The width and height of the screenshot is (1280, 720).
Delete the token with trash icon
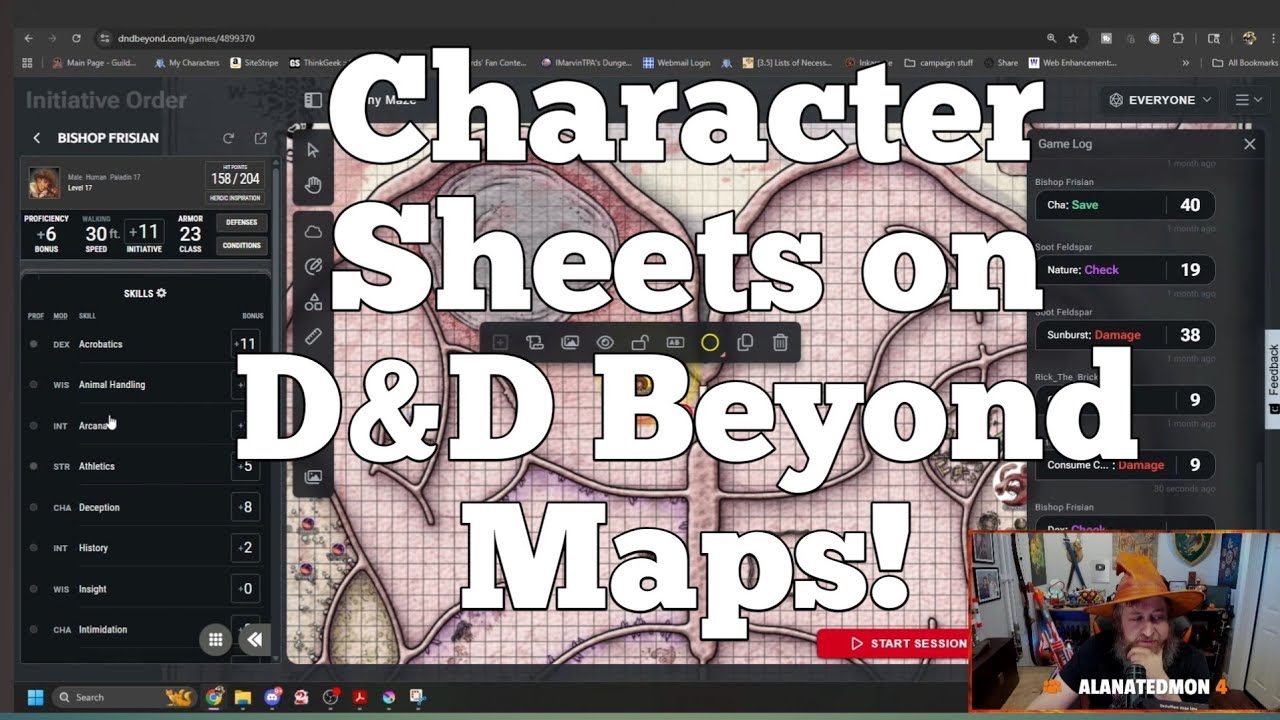pyautogui.click(x=780, y=342)
